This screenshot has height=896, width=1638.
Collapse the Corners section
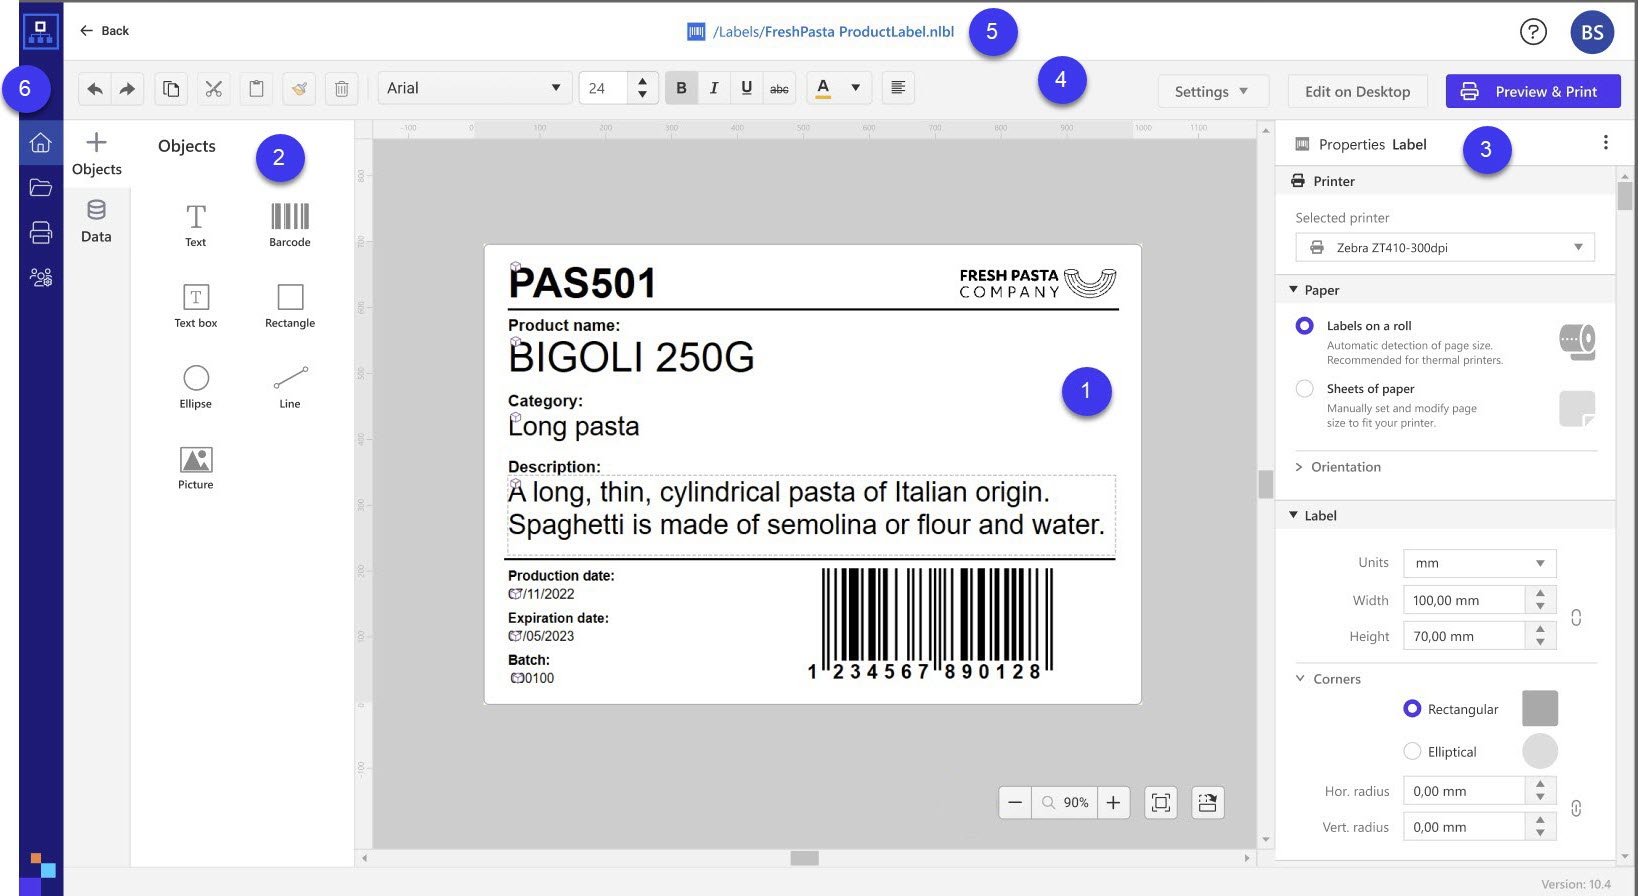click(1300, 679)
